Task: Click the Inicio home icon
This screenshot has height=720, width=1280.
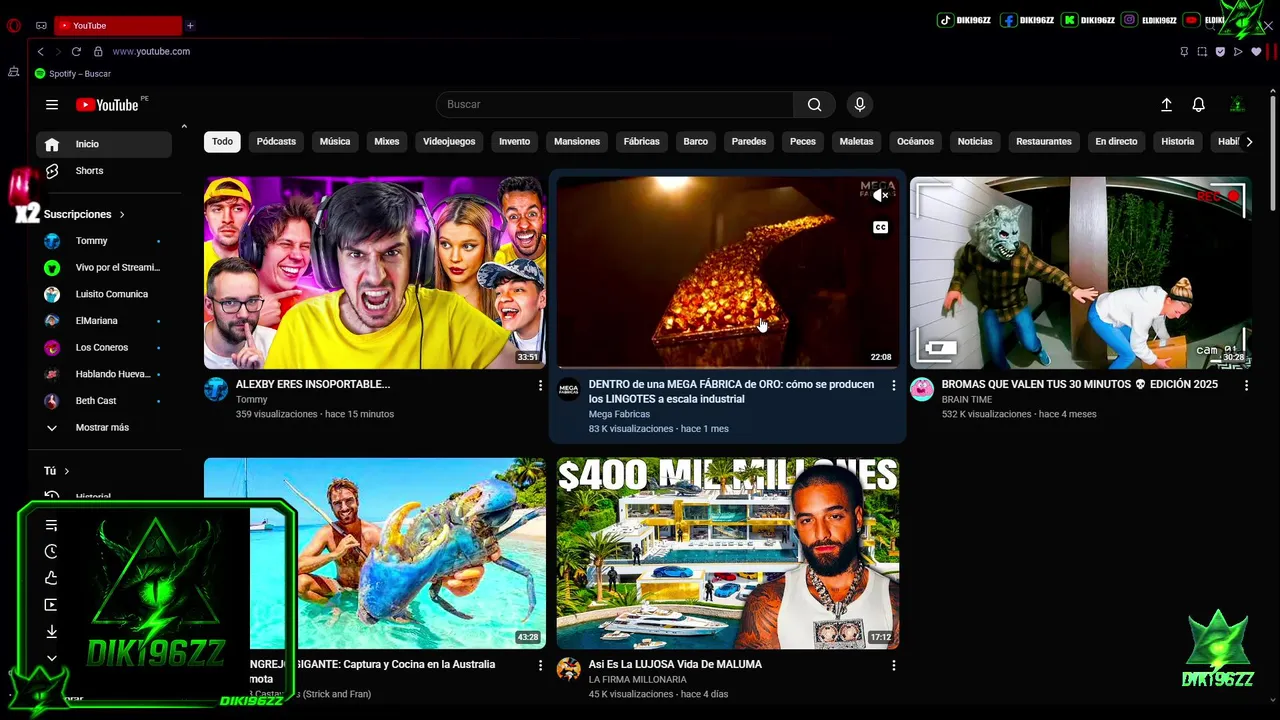Action: tap(52, 144)
